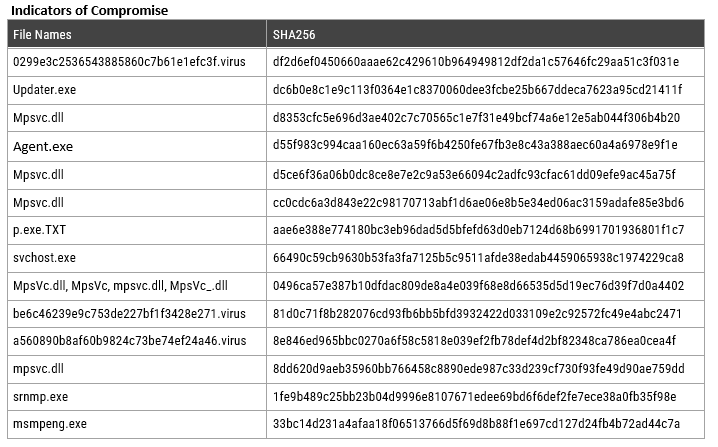Click the 0299e3c2536543885860c7b61e1efc3f.virus file name
This screenshot has width=718, height=447.
click(129, 62)
